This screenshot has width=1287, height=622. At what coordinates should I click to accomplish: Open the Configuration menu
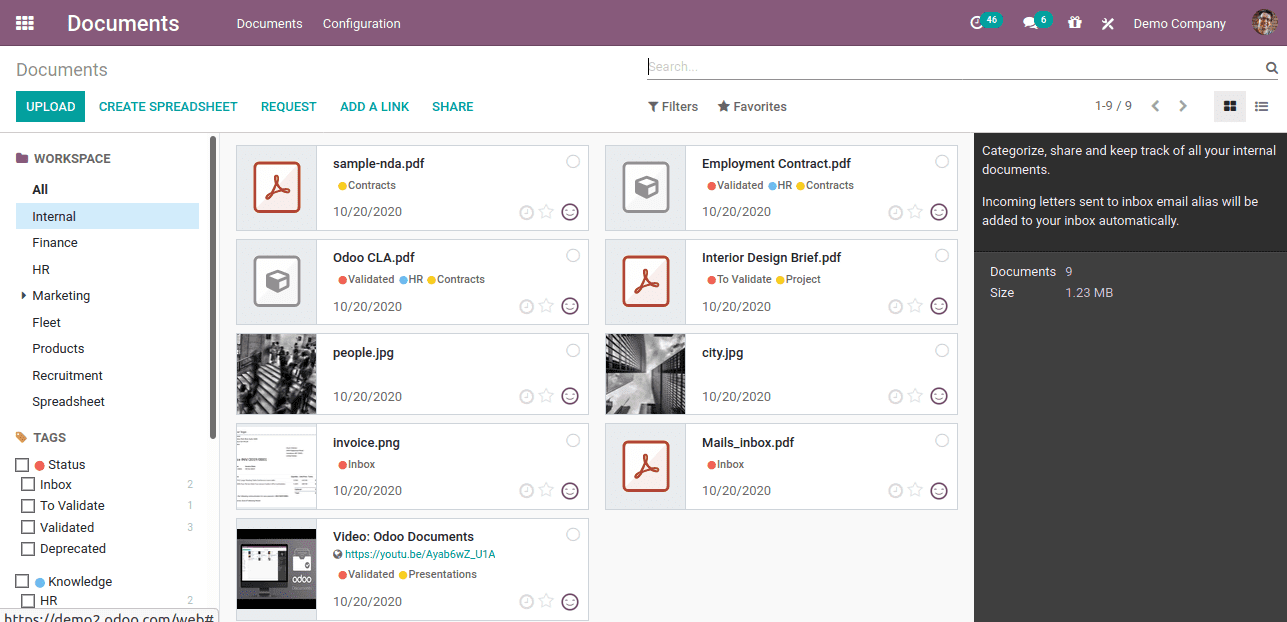pos(361,23)
